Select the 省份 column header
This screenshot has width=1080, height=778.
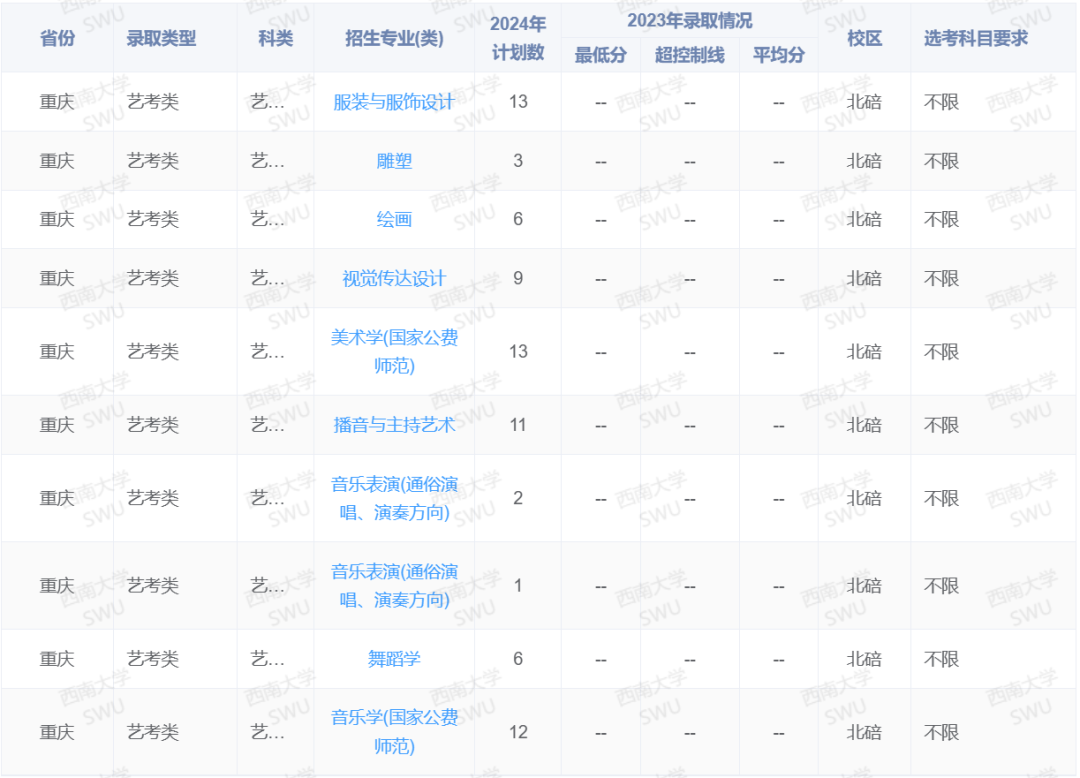pyautogui.click(x=58, y=37)
